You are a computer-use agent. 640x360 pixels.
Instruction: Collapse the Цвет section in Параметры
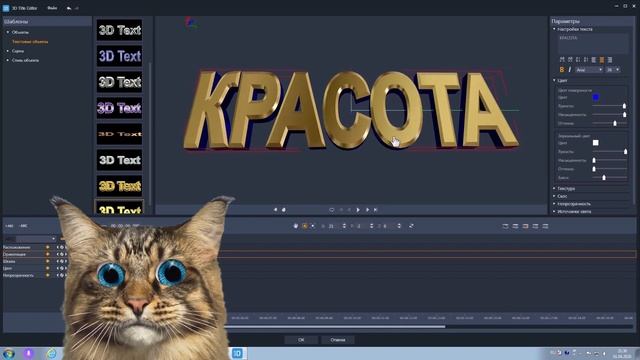[x=554, y=80]
